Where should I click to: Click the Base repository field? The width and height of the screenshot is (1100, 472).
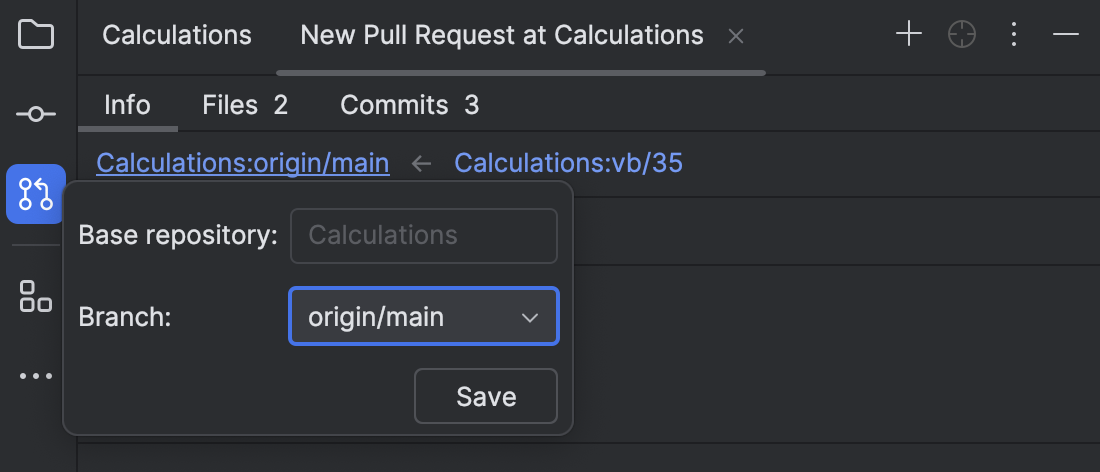tap(424, 236)
